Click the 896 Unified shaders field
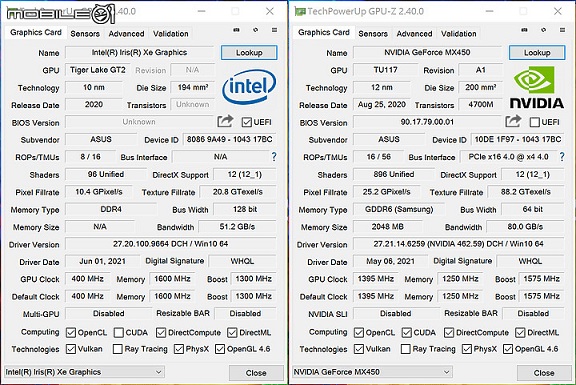 (394, 174)
